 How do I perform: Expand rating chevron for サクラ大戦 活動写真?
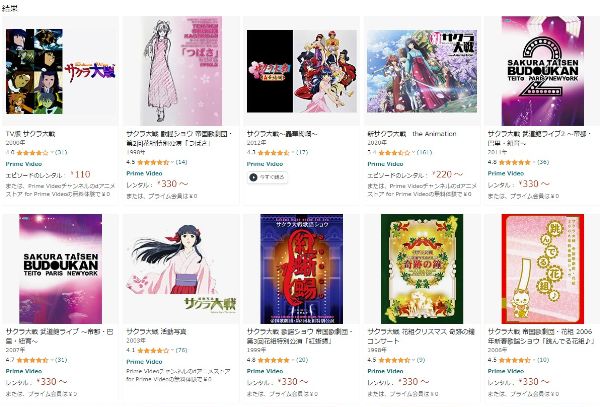tap(173, 350)
